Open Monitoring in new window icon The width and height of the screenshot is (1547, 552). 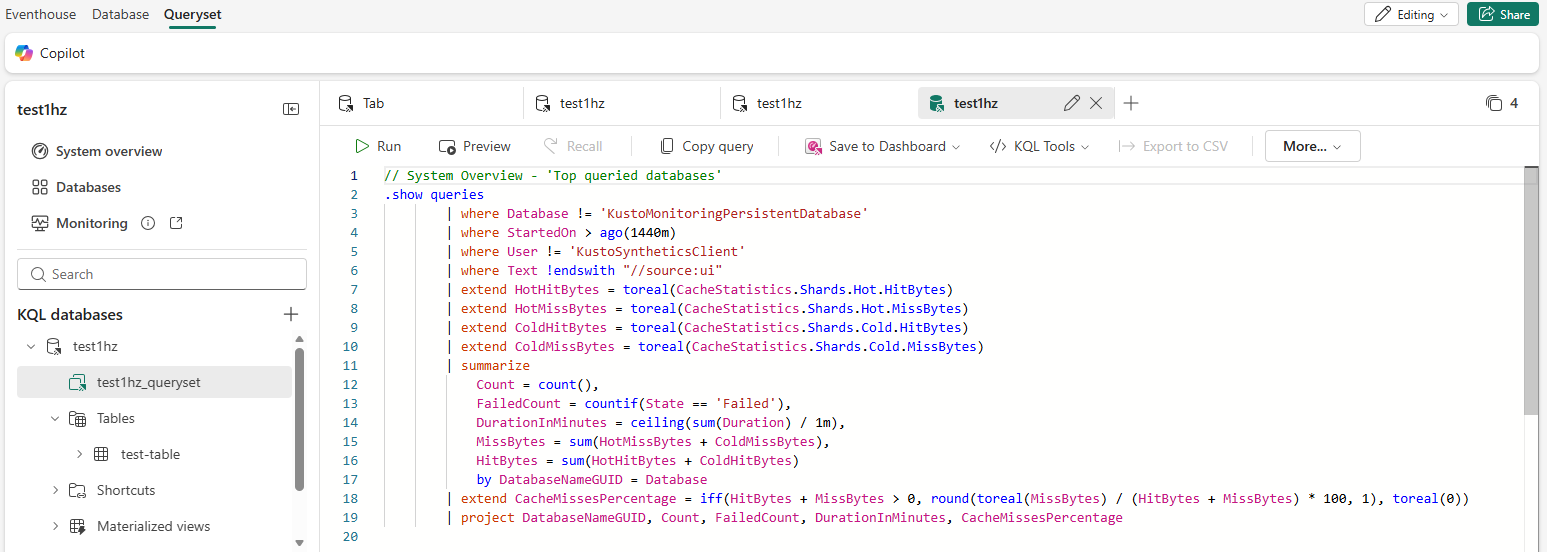click(x=176, y=223)
